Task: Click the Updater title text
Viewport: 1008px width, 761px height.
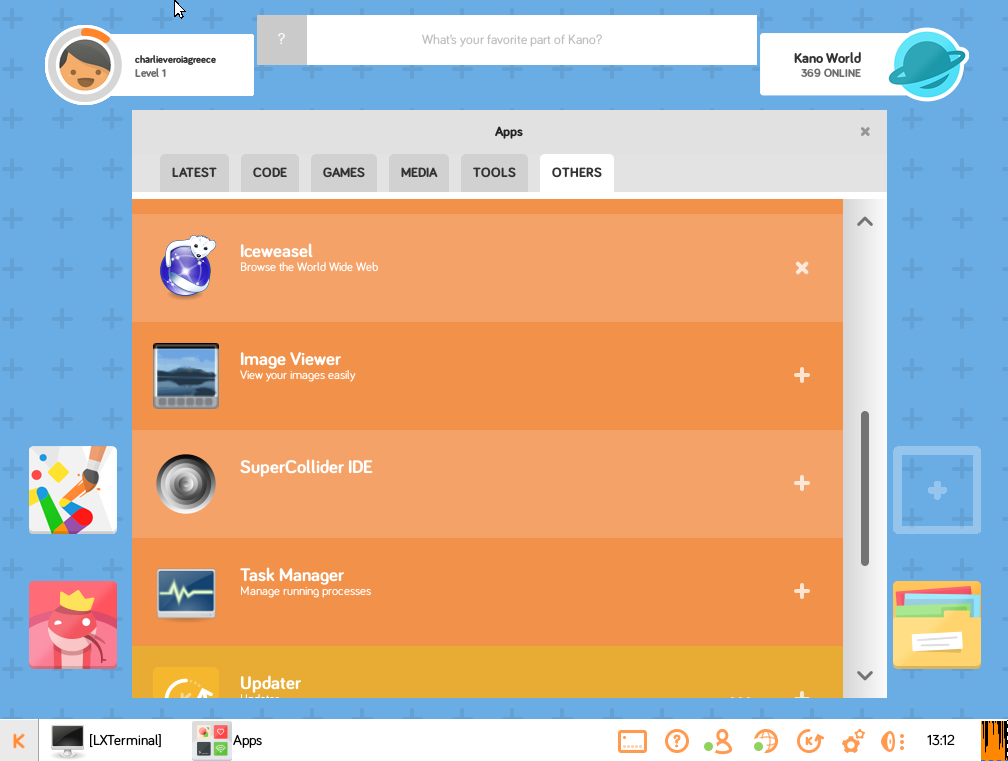Action: coord(270,683)
